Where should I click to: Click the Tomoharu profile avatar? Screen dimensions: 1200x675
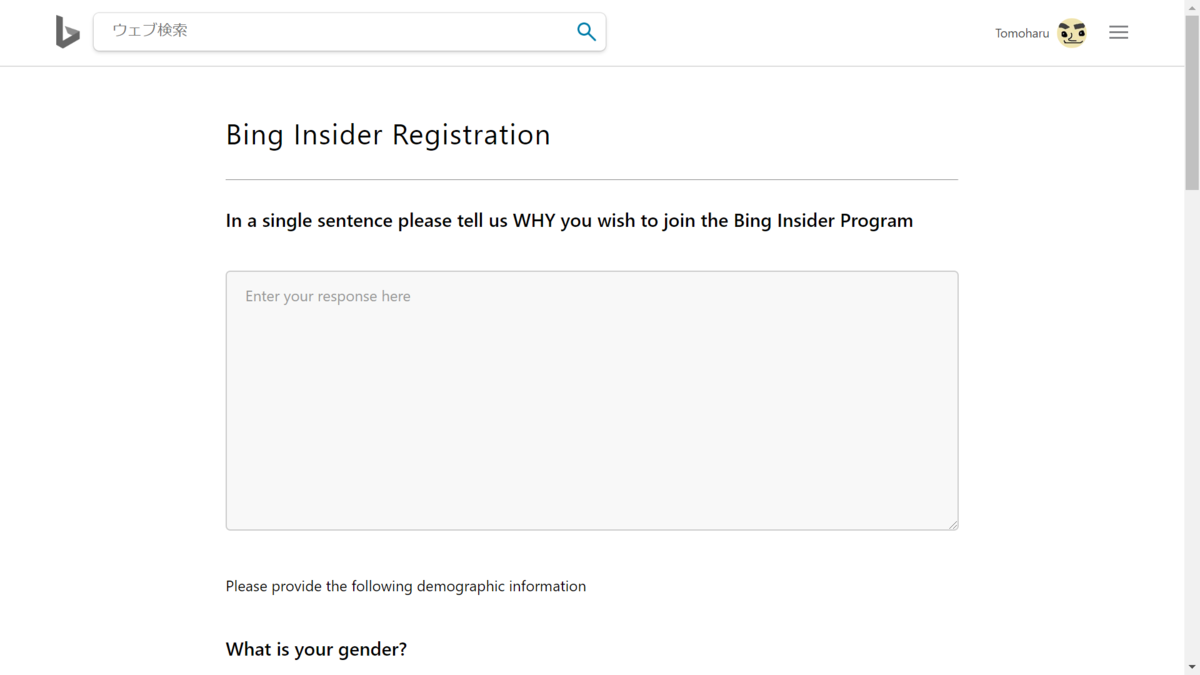[x=1071, y=33]
